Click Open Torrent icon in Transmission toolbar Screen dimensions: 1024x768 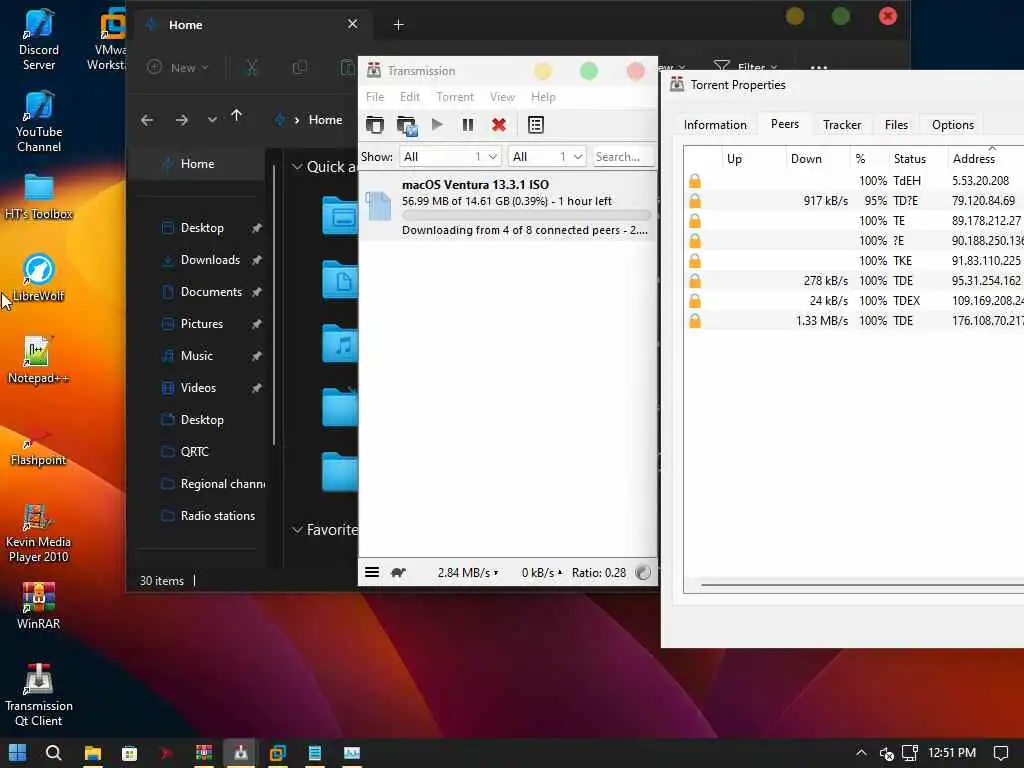click(375, 124)
